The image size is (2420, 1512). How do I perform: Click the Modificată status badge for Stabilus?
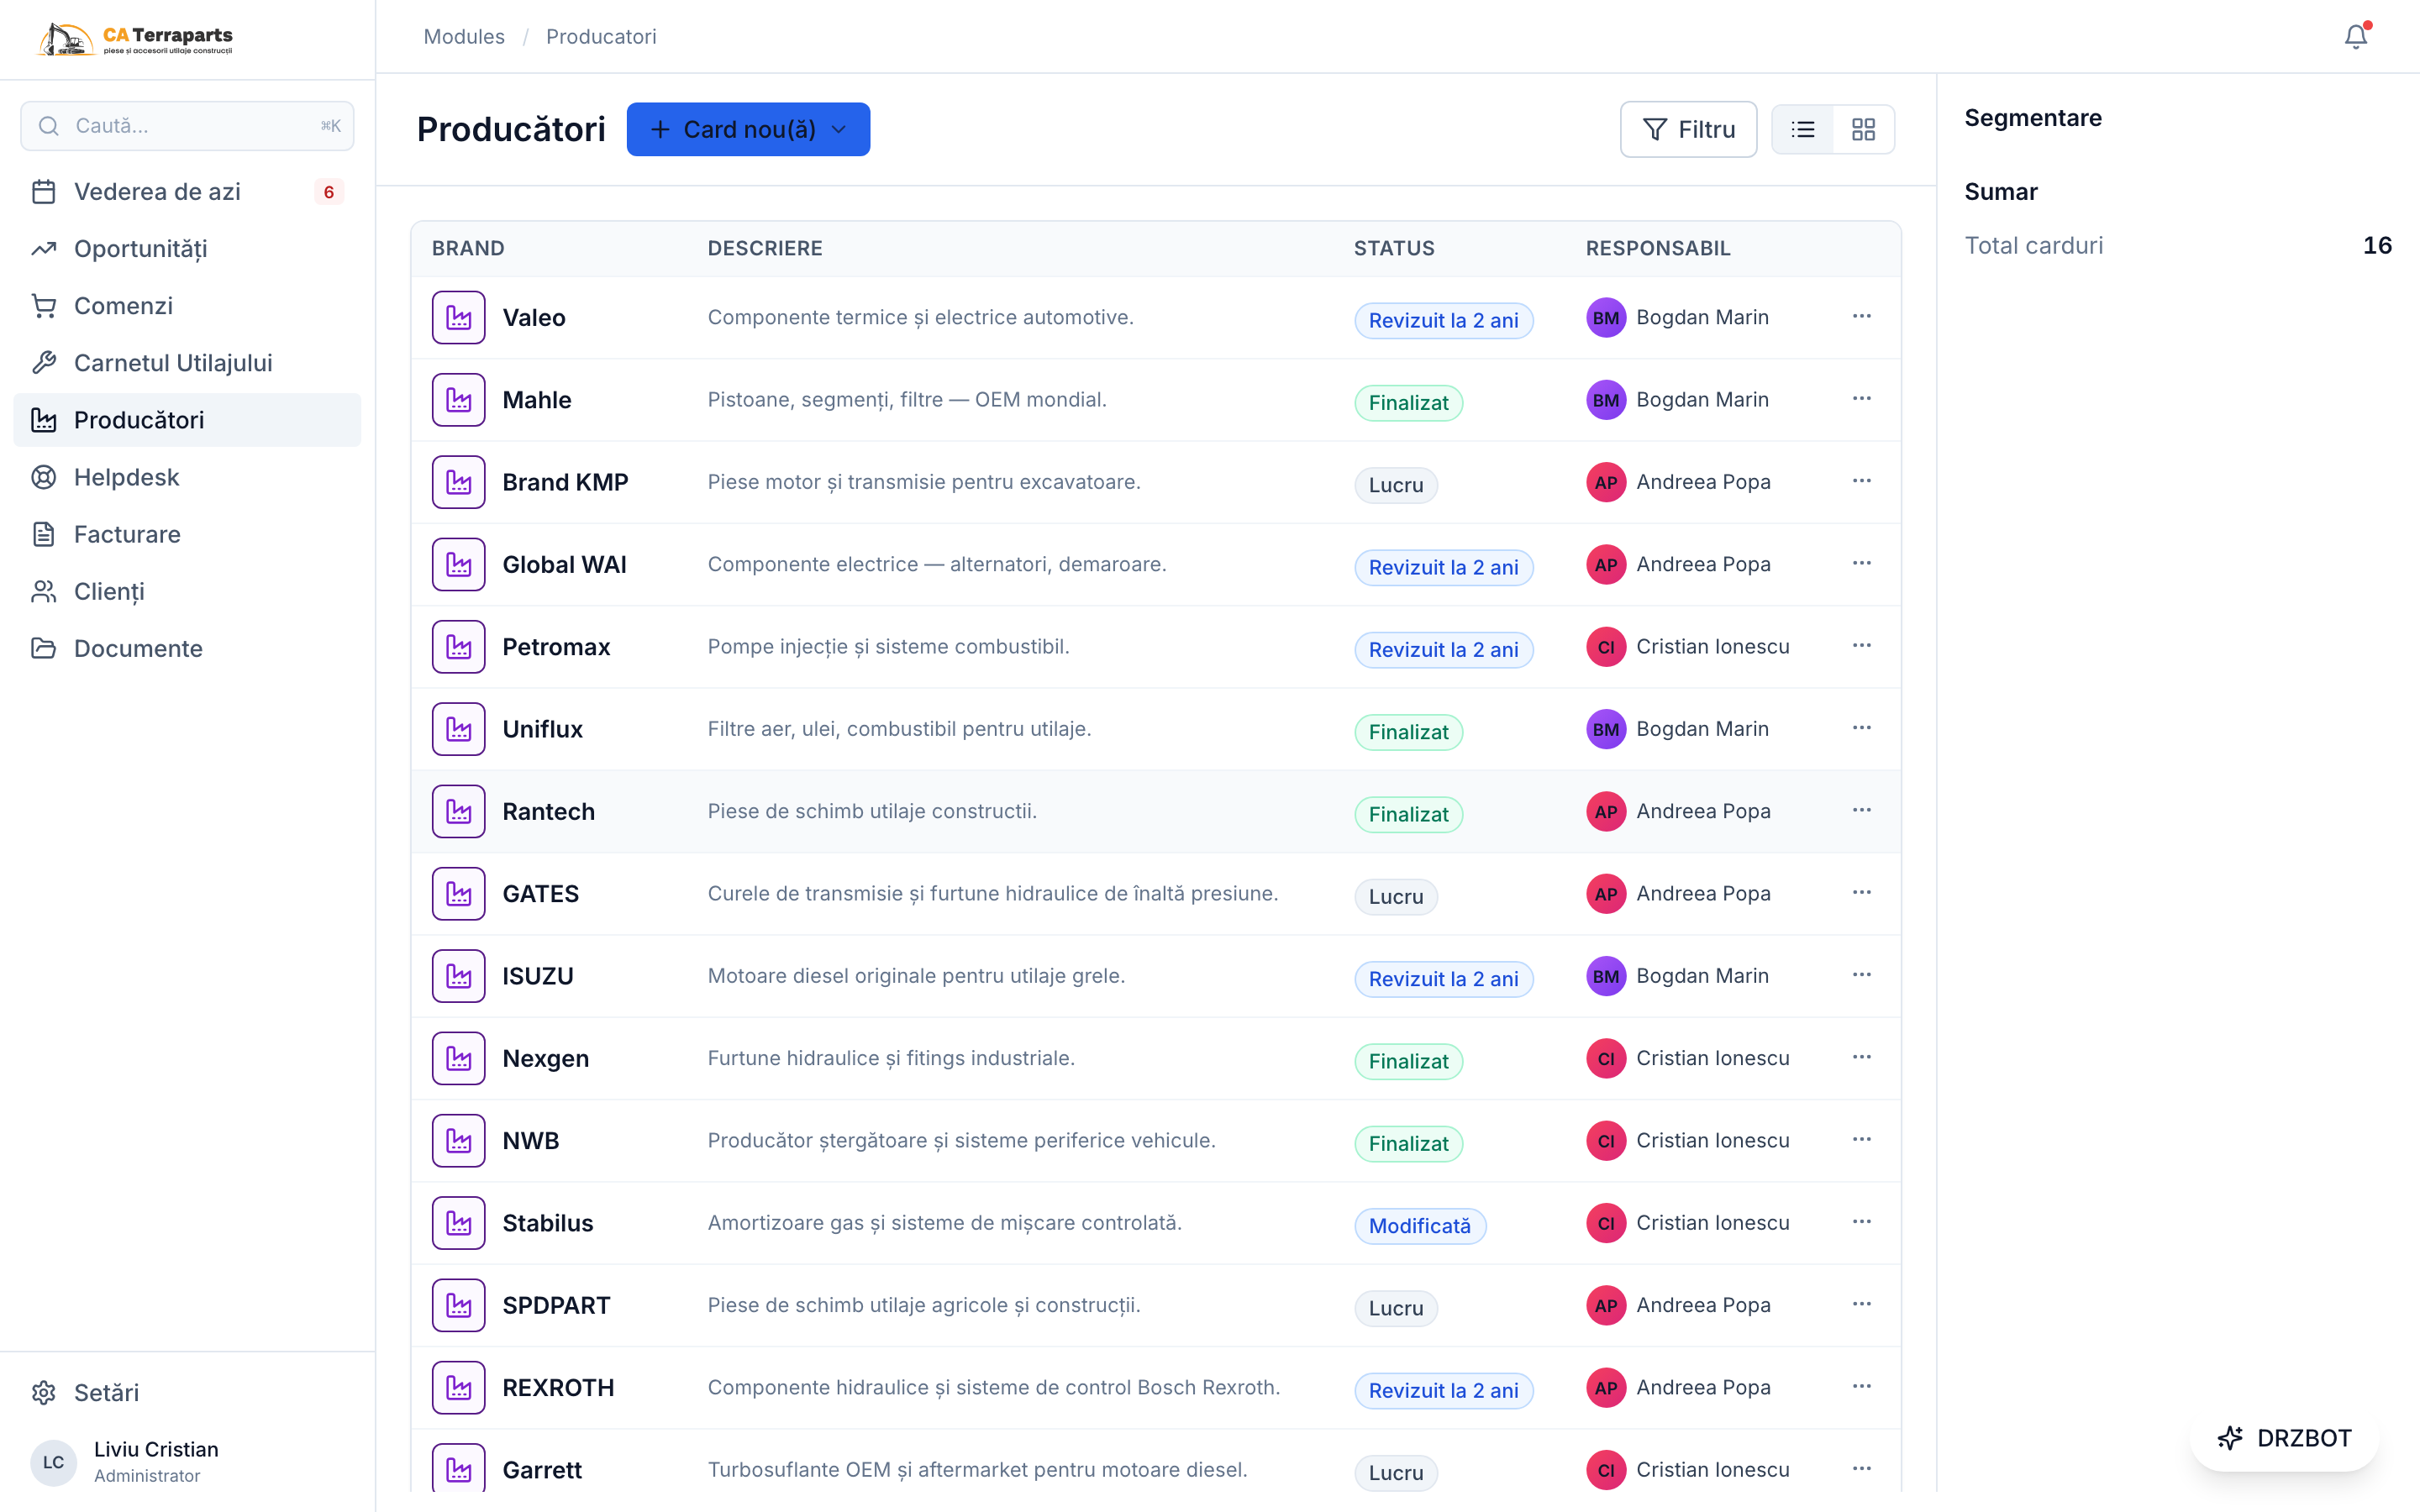point(1420,1226)
